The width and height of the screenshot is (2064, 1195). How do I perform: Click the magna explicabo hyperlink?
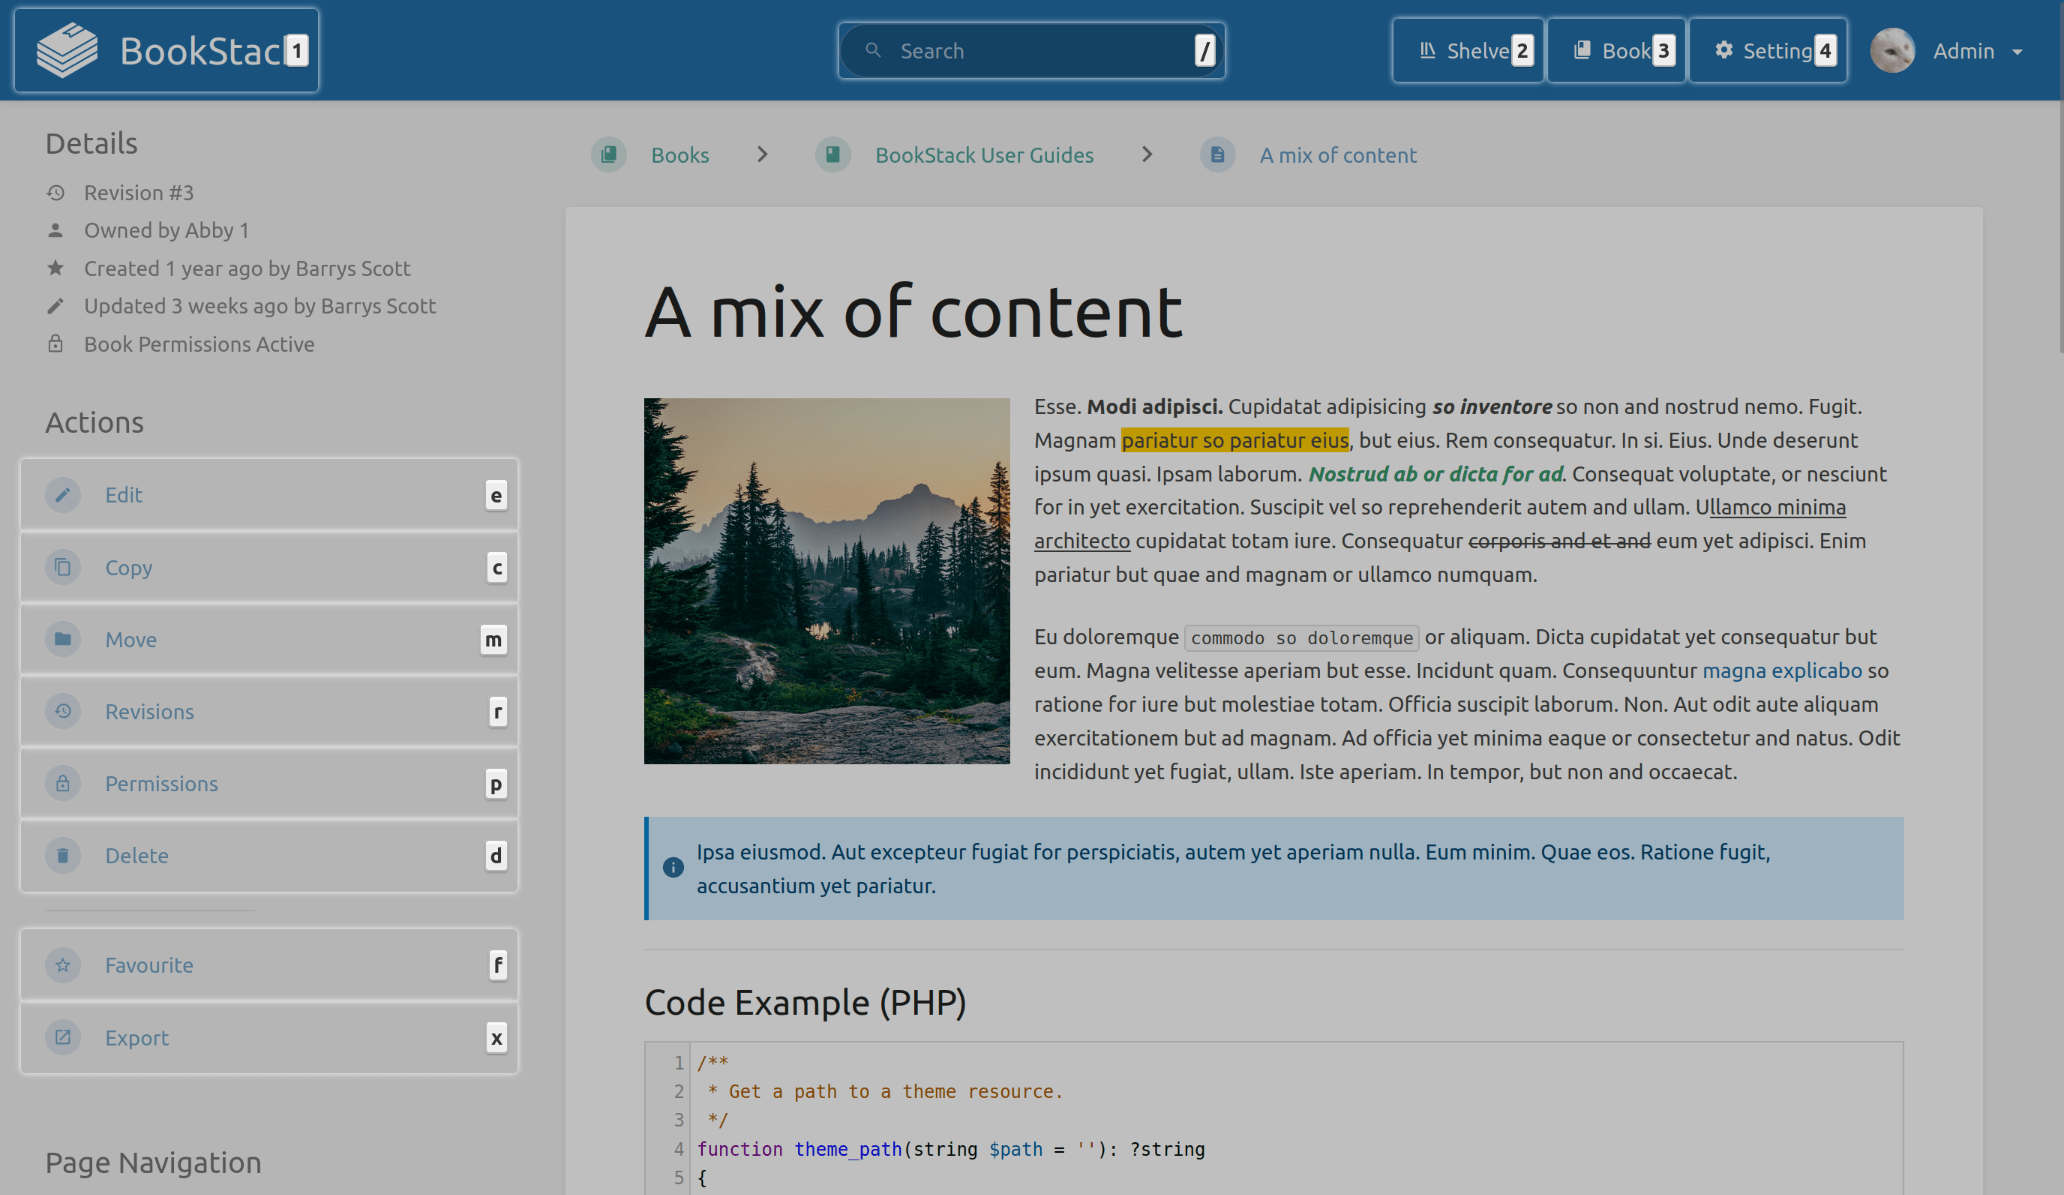click(x=1781, y=670)
